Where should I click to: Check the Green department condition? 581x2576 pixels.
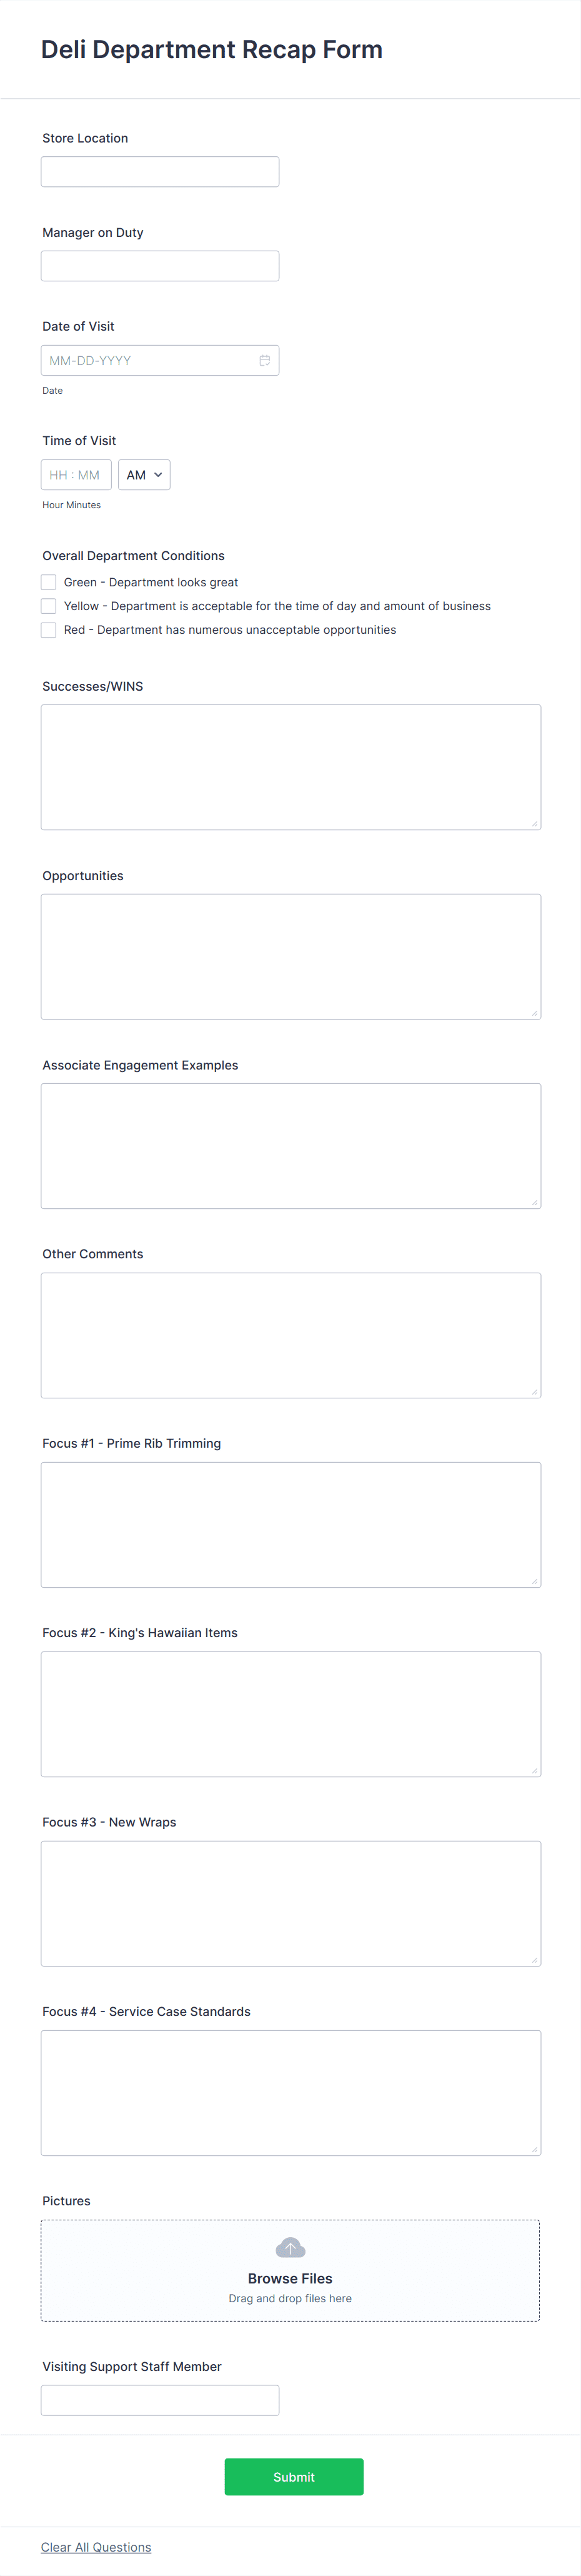tap(48, 581)
